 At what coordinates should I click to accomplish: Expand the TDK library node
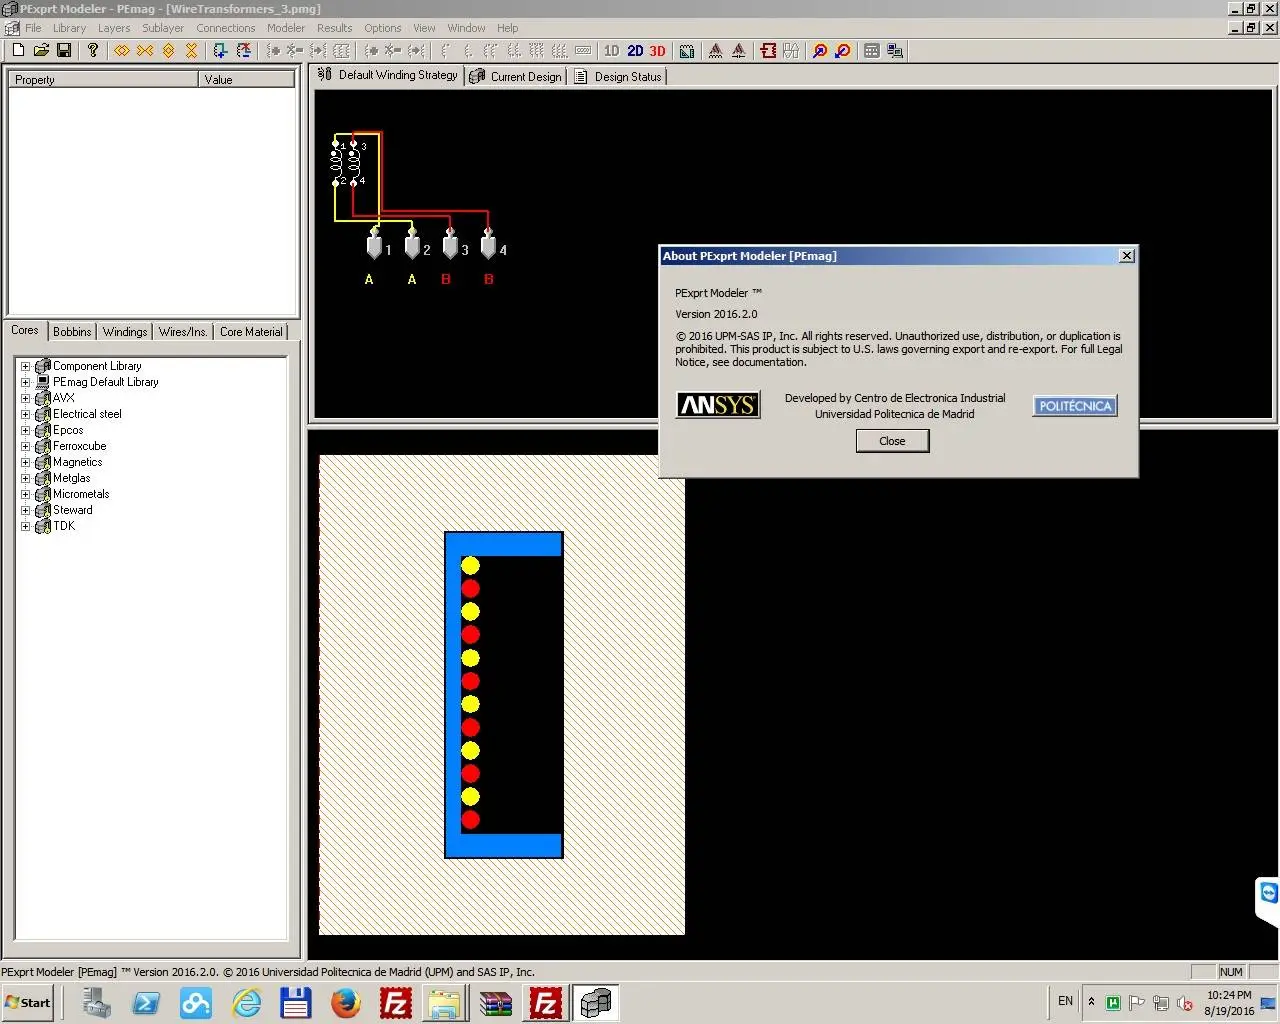pos(25,526)
